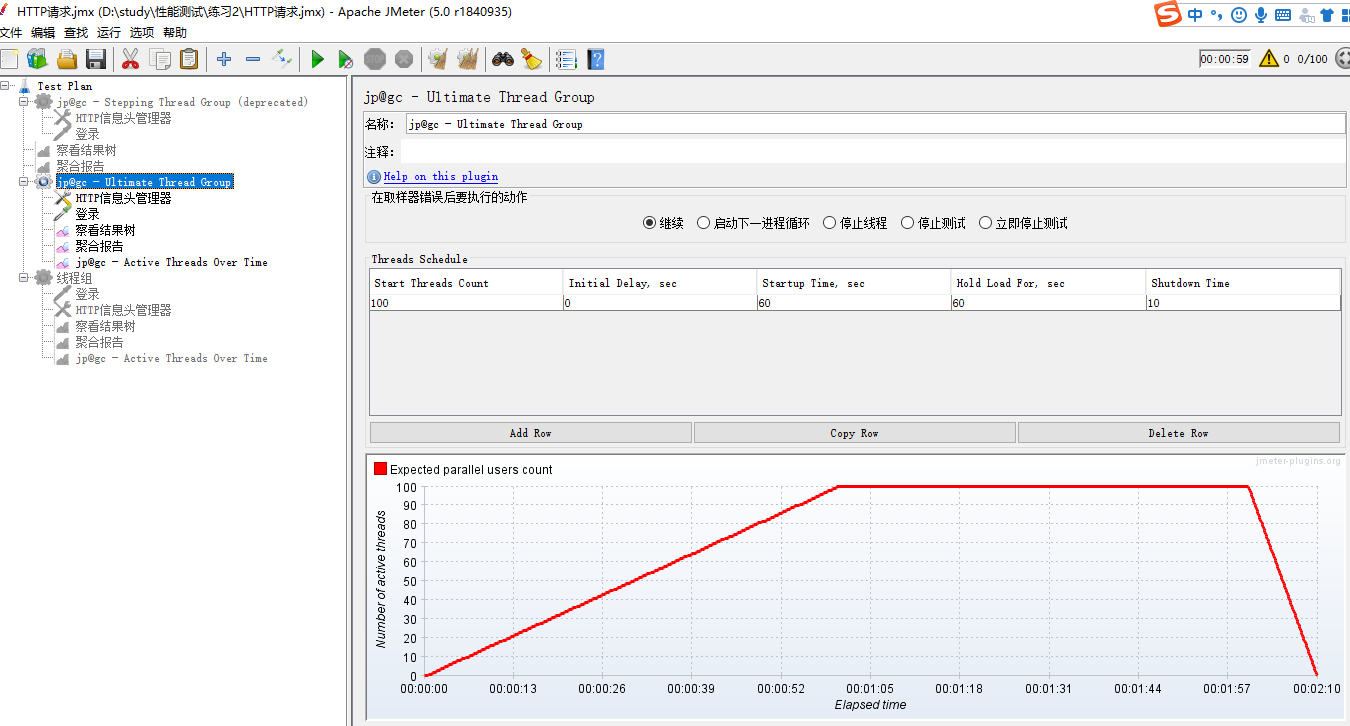Click the New test plan toolbar icon

9,59
